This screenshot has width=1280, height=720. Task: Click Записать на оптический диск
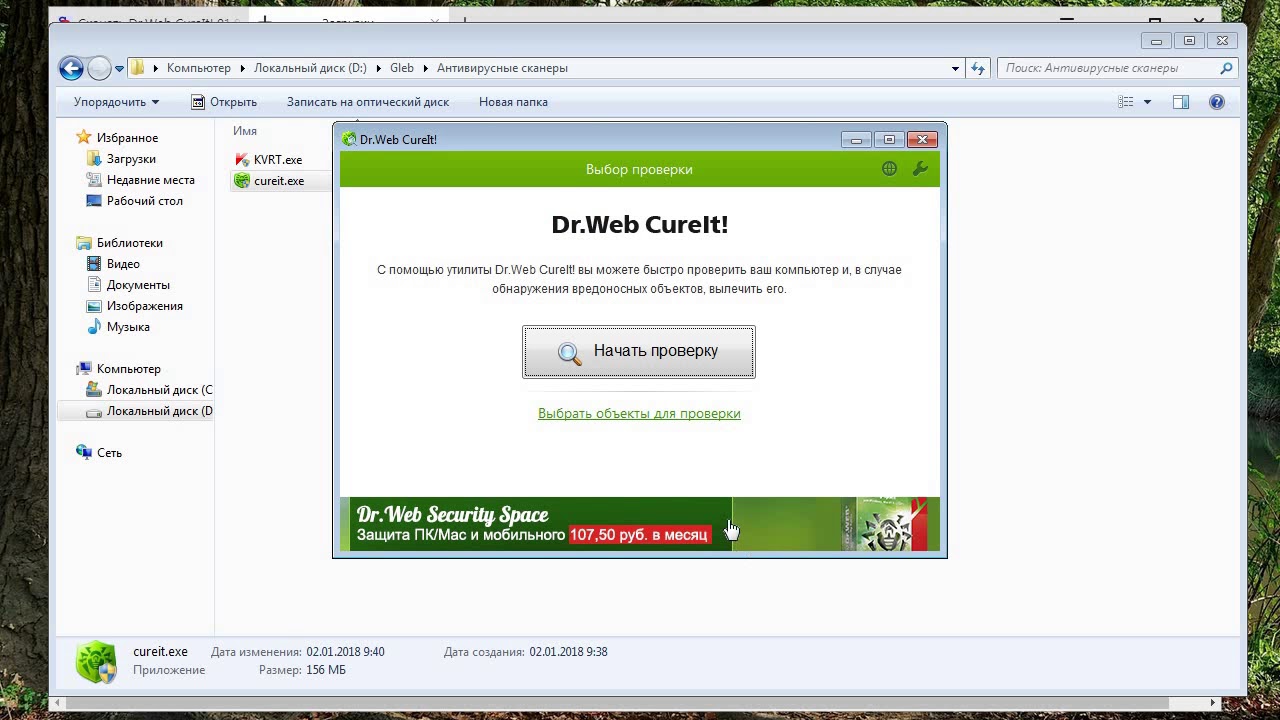click(367, 102)
